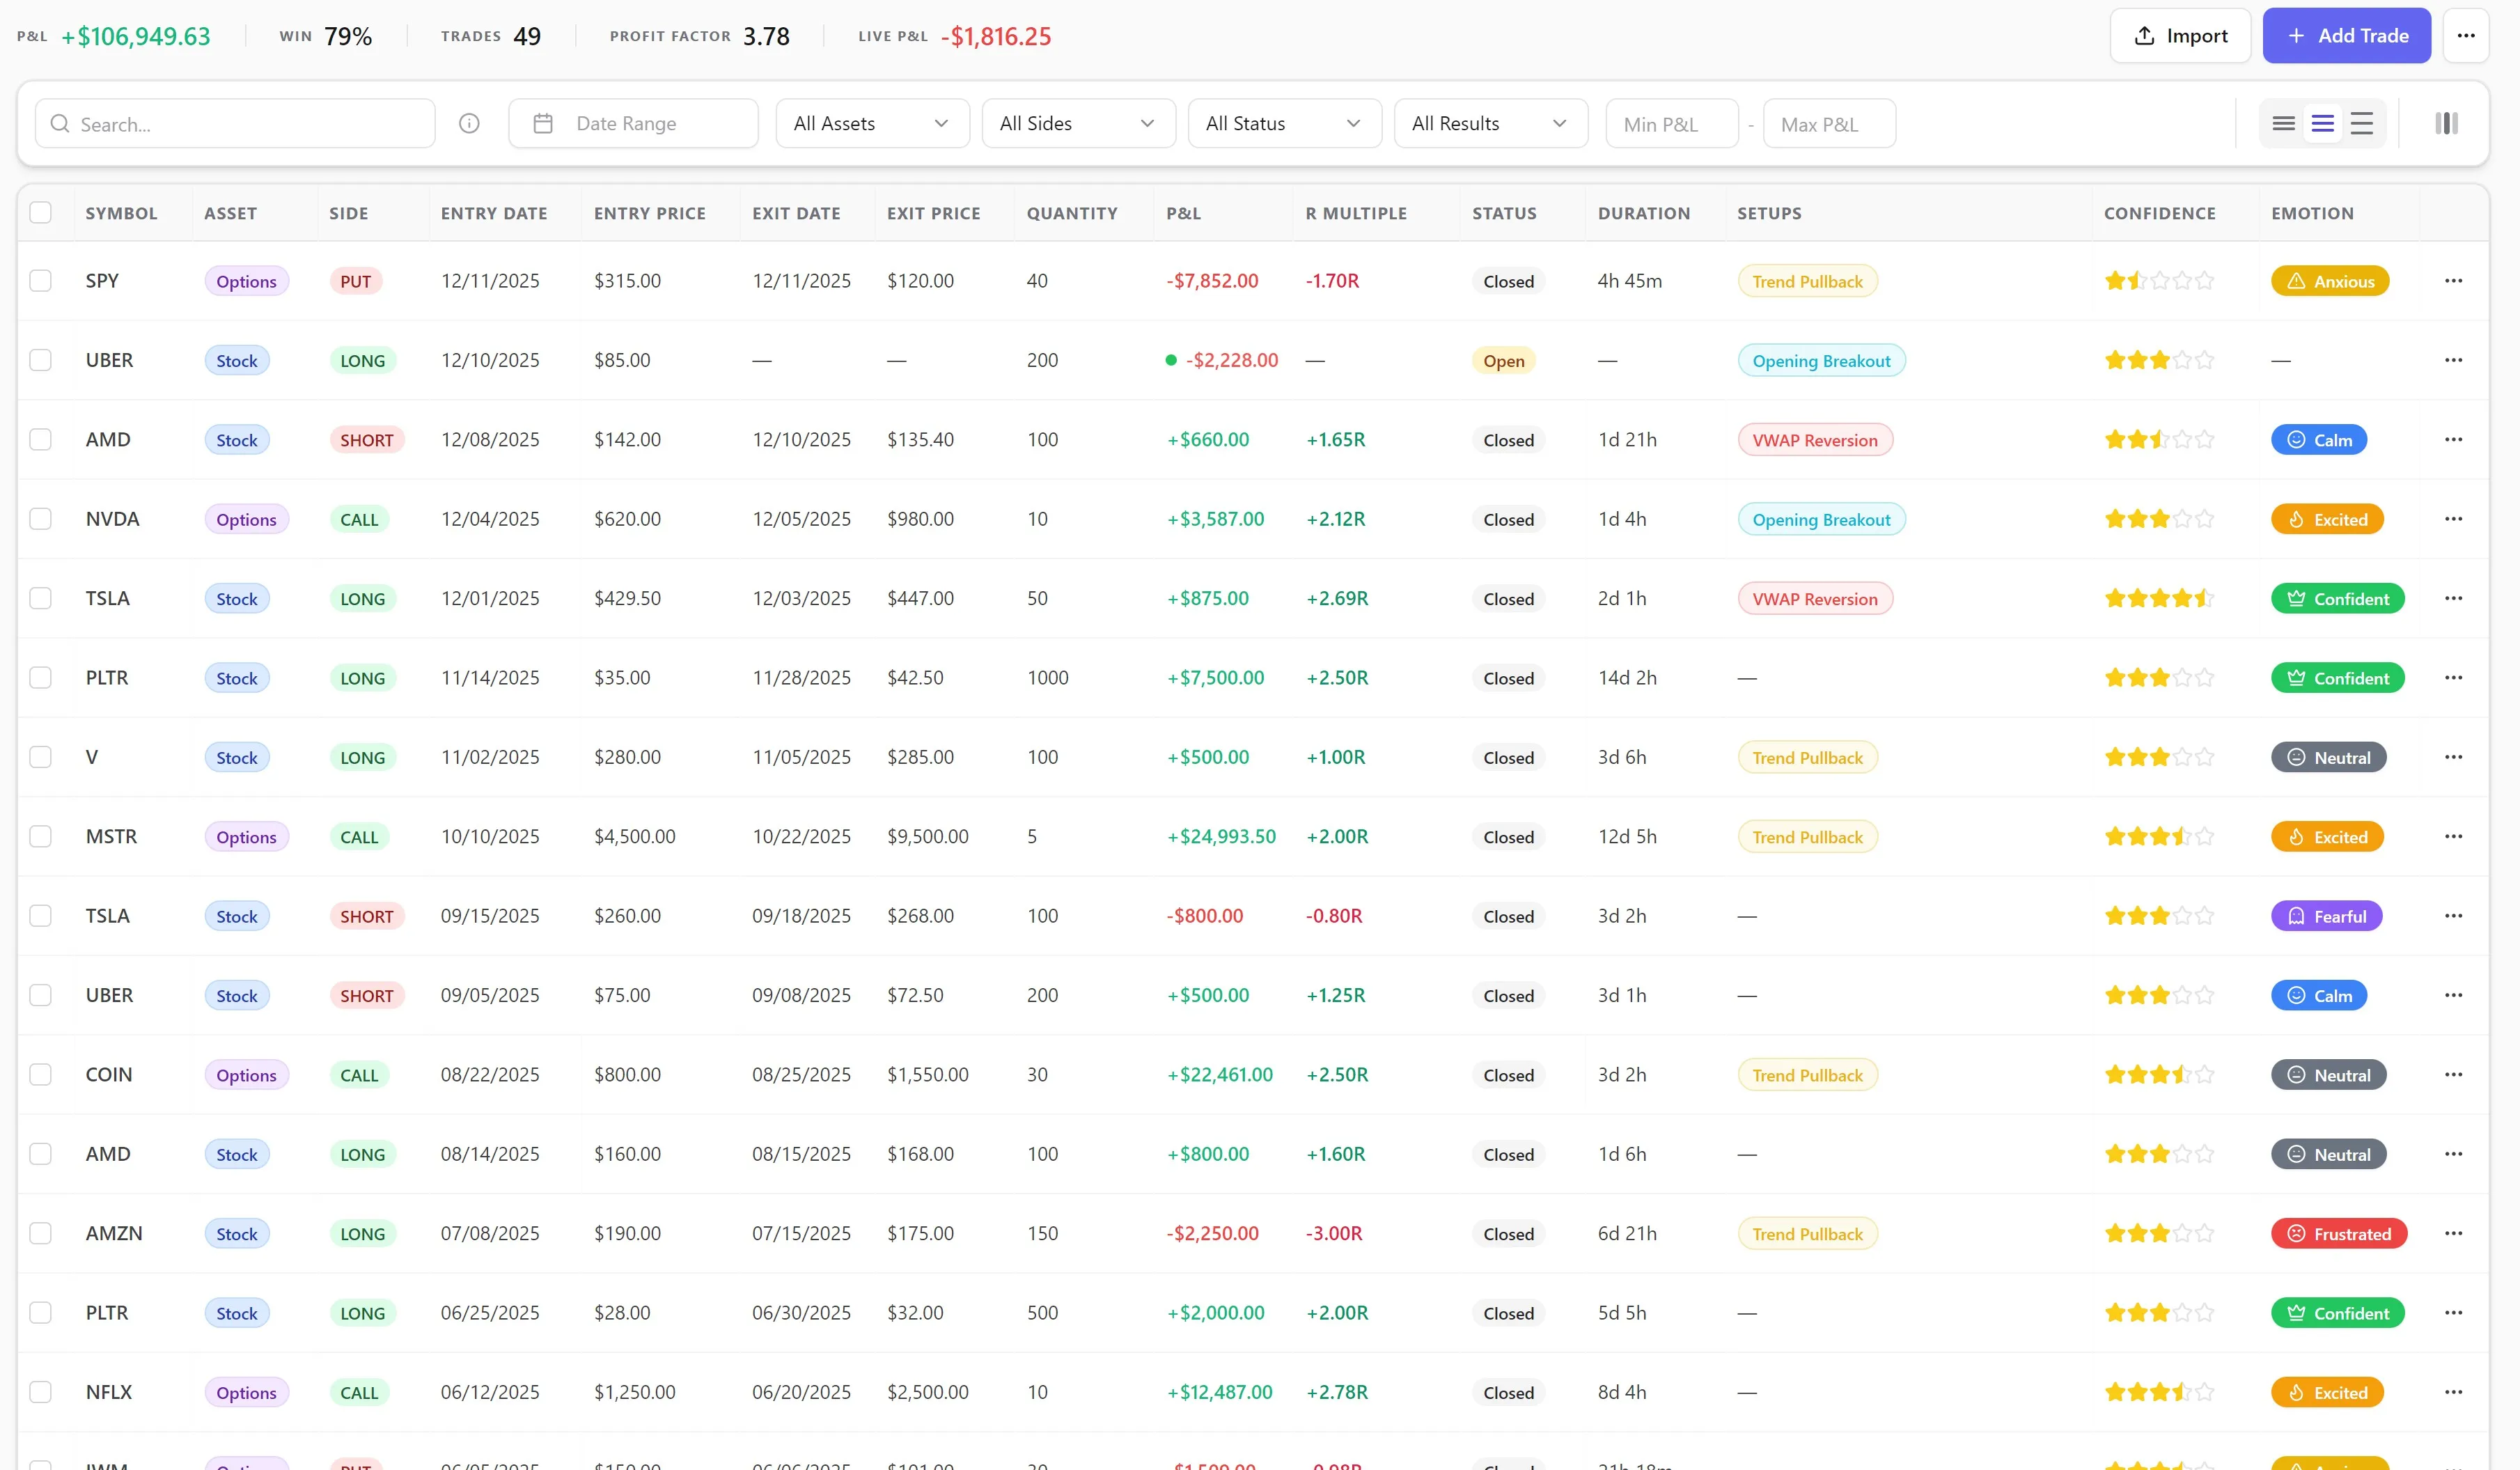Focus the Max P&L input field
2520x1470 pixels.
point(1829,124)
